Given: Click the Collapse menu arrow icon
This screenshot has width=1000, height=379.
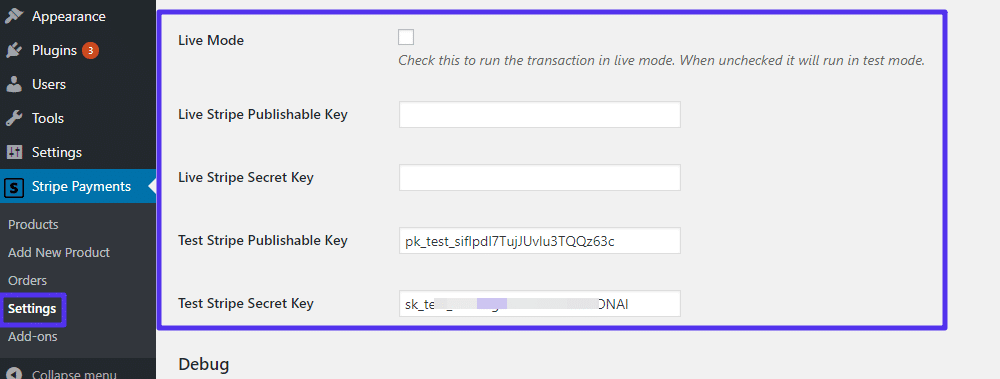Looking at the screenshot, I should point(14,375).
